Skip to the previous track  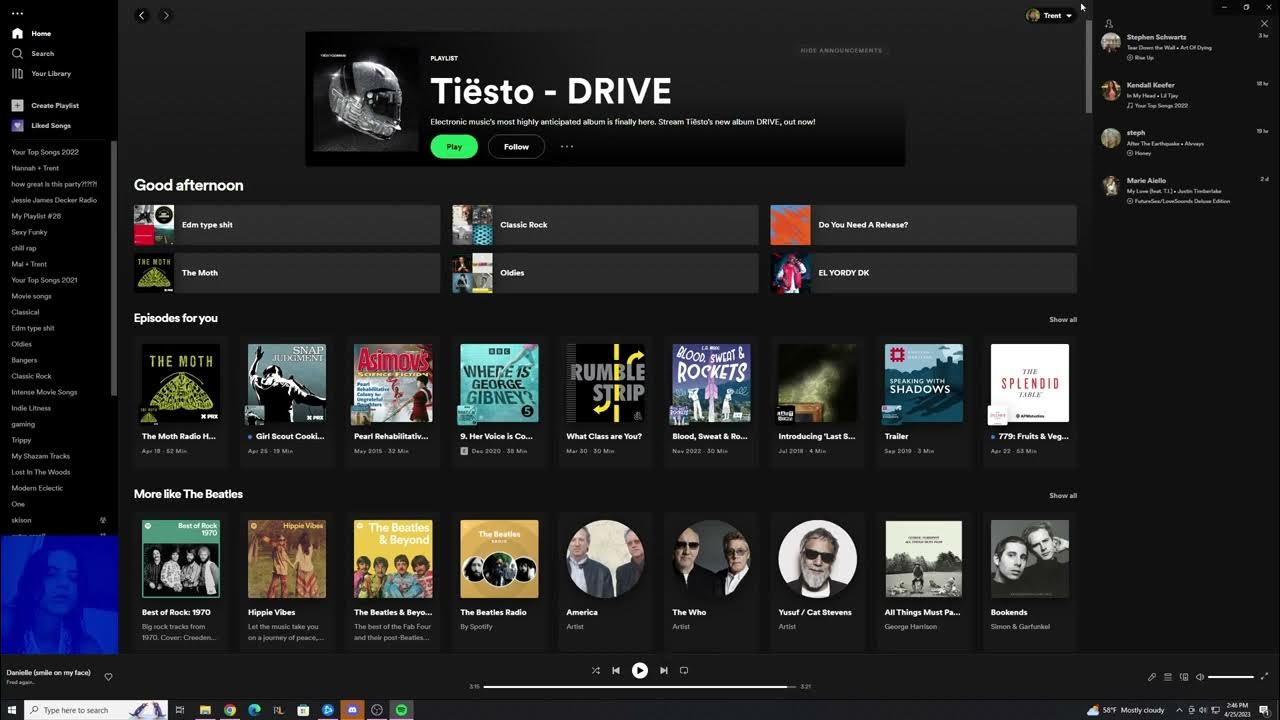(x=616, y=671)
